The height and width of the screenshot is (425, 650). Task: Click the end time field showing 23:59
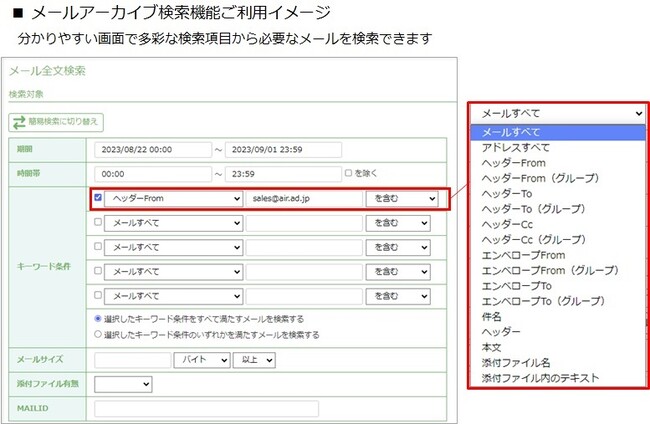[283, 173]
